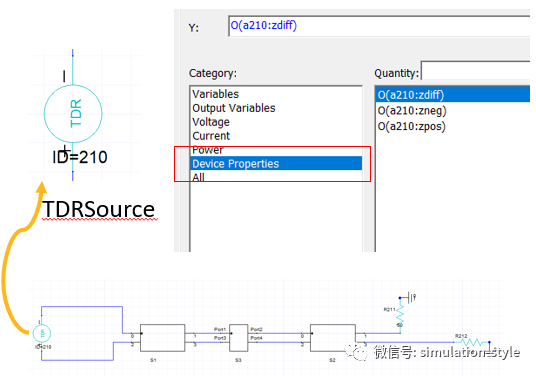536x376 pixels.
Task: Select quantity O(a210:zdiff) in the list
Action: (x=453, y=95)
